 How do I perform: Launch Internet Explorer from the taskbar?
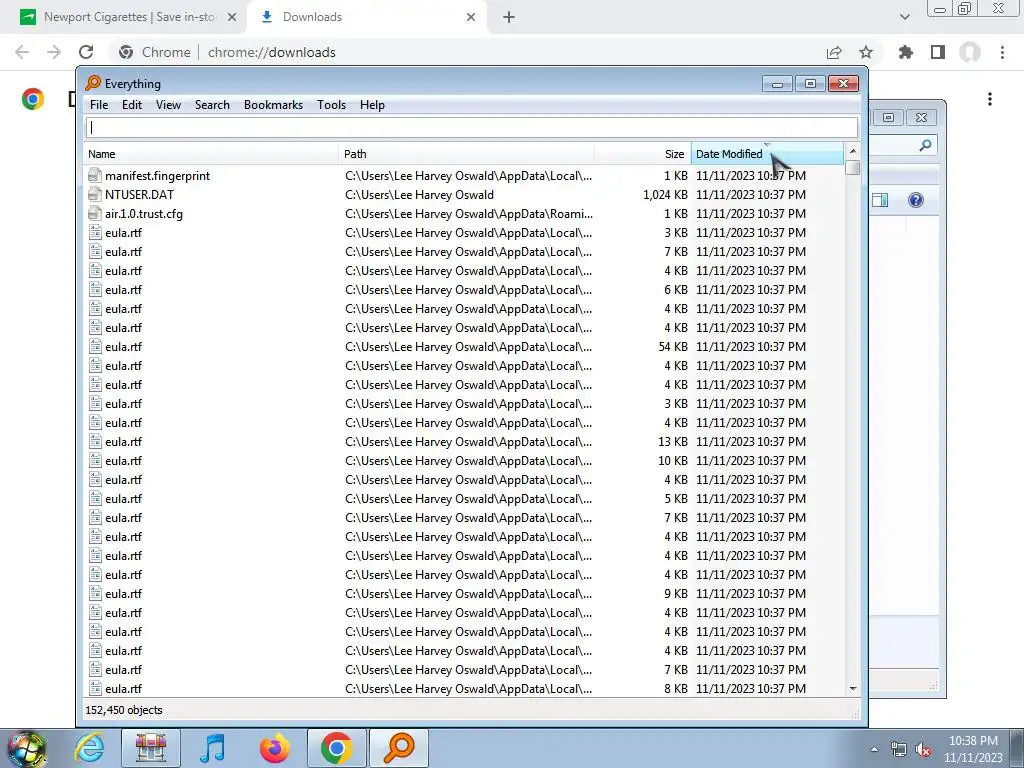(89, 748)
